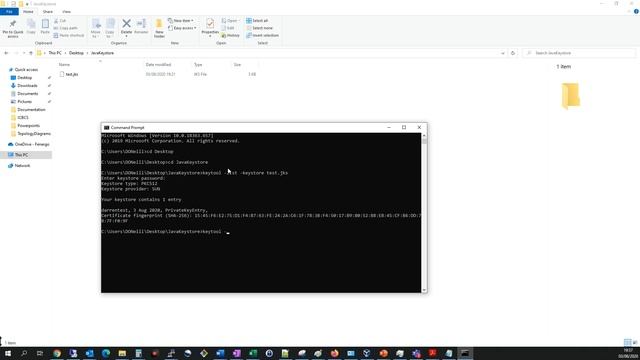Switch to Command Prompt taskbar icon
This screenshot has width=640, height=360.
465,353
